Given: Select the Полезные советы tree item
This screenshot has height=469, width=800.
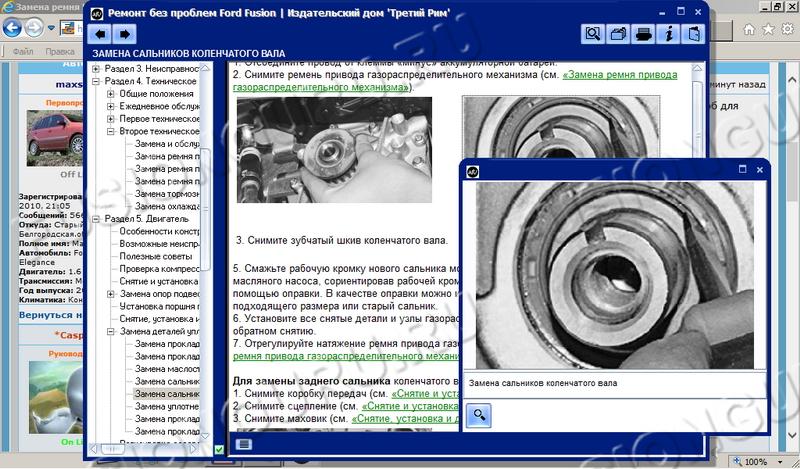Looking at the screenshot, I should (156, 256).
